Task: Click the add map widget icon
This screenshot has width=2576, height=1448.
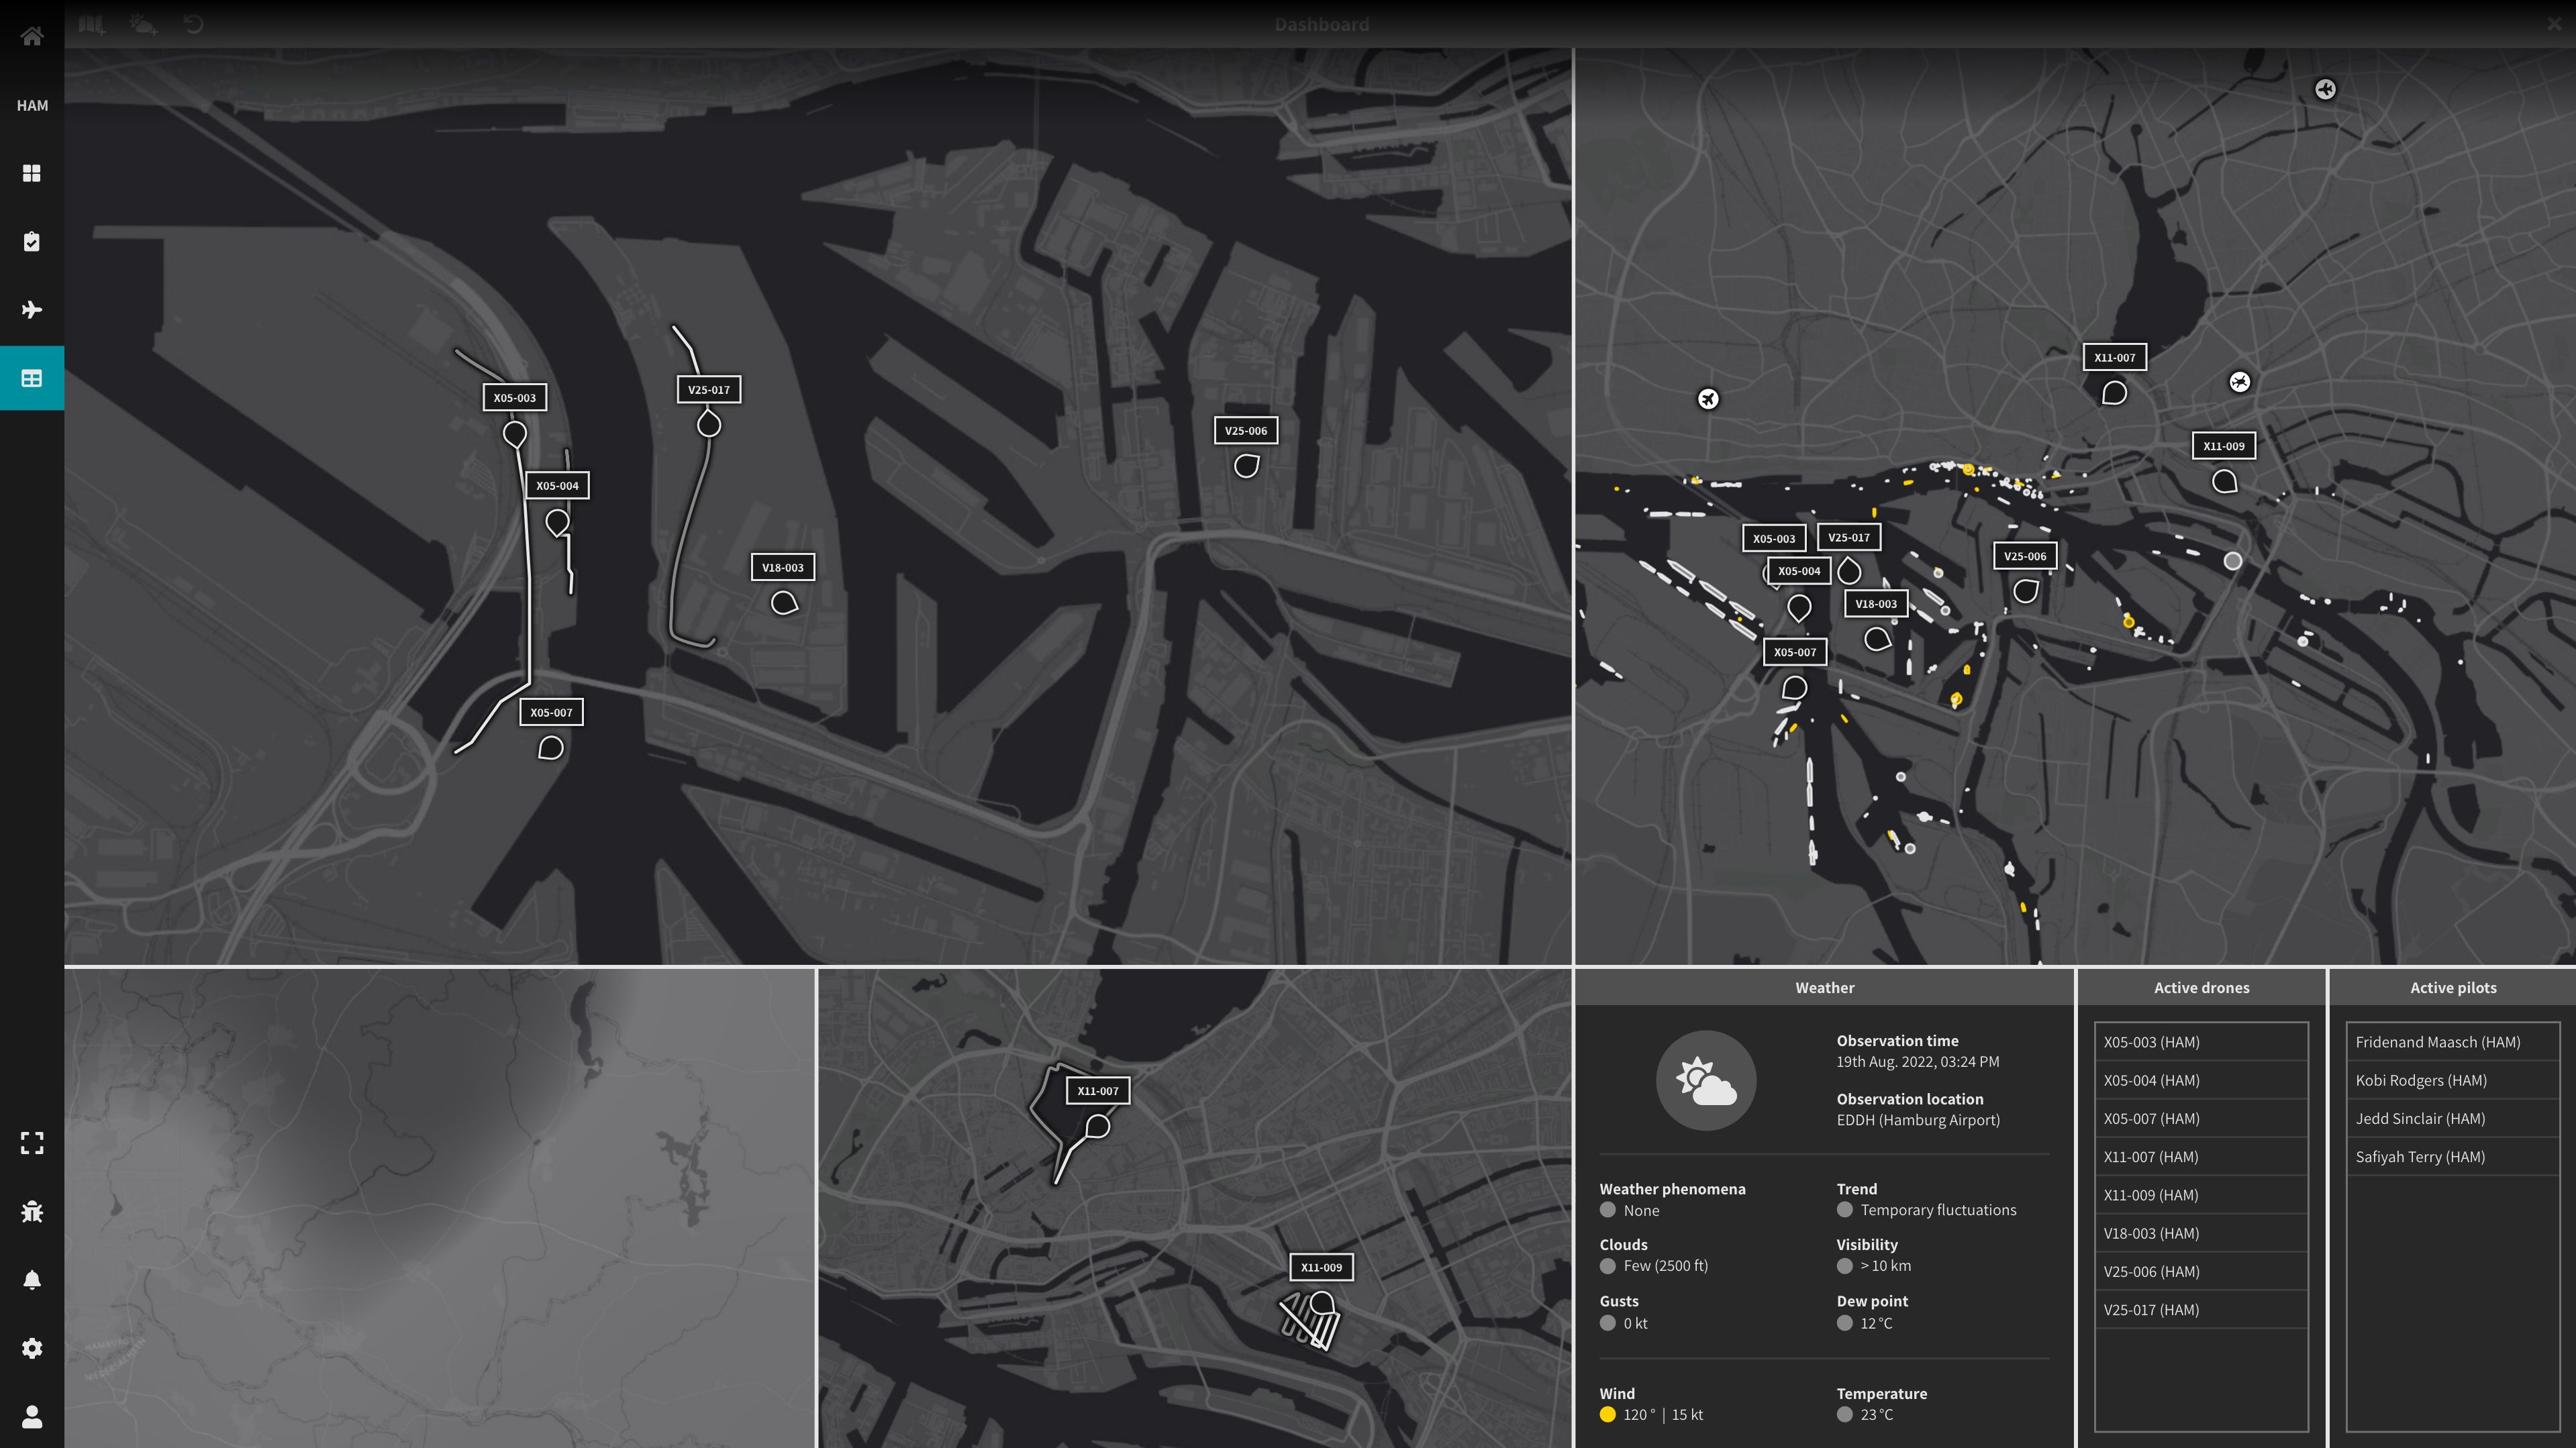Action: [92, 24]
